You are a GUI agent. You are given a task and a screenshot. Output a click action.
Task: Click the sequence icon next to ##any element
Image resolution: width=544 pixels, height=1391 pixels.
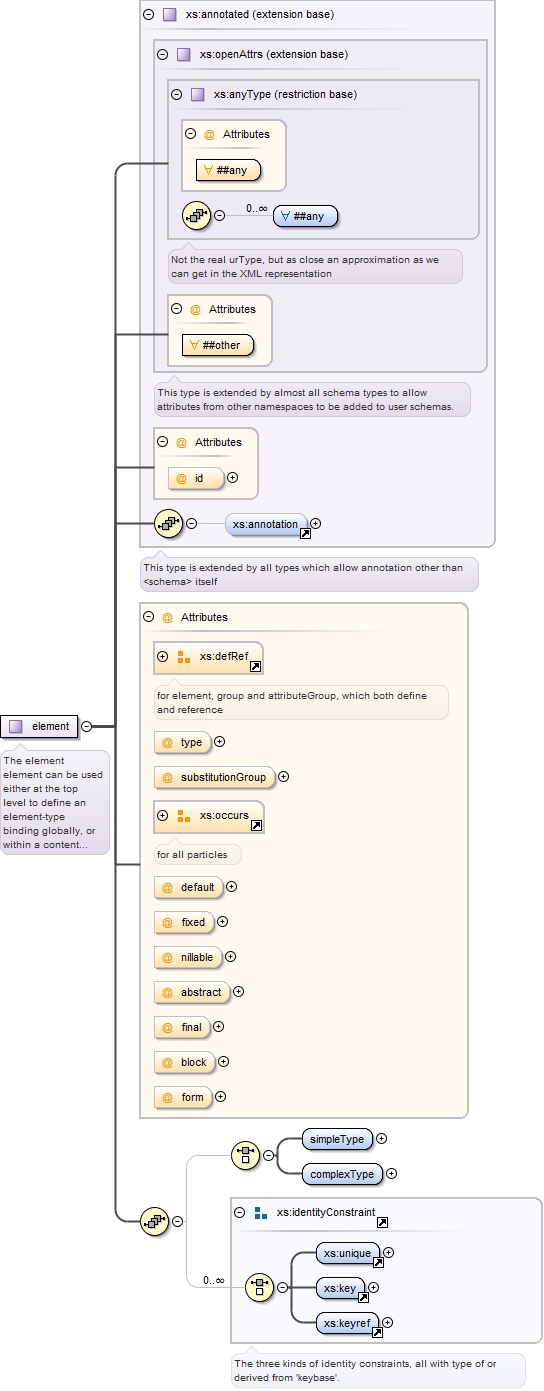196,214
